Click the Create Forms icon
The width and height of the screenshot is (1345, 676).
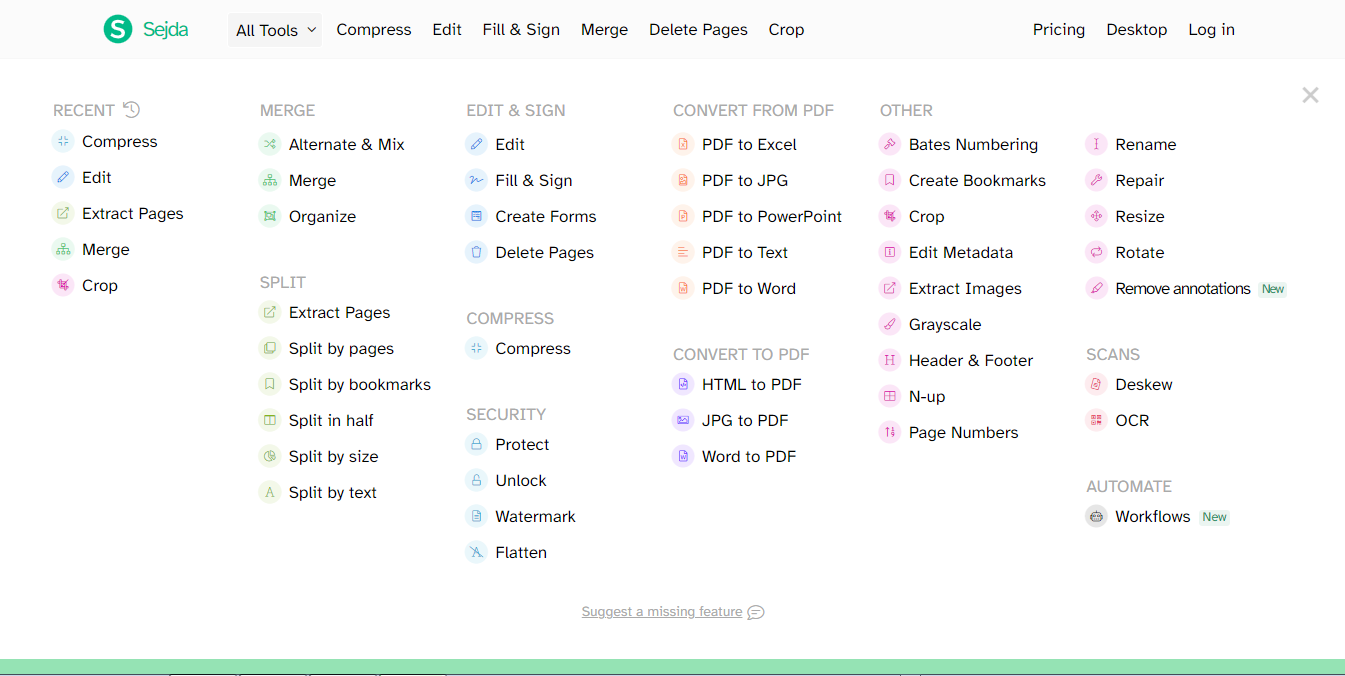(476, 216)
